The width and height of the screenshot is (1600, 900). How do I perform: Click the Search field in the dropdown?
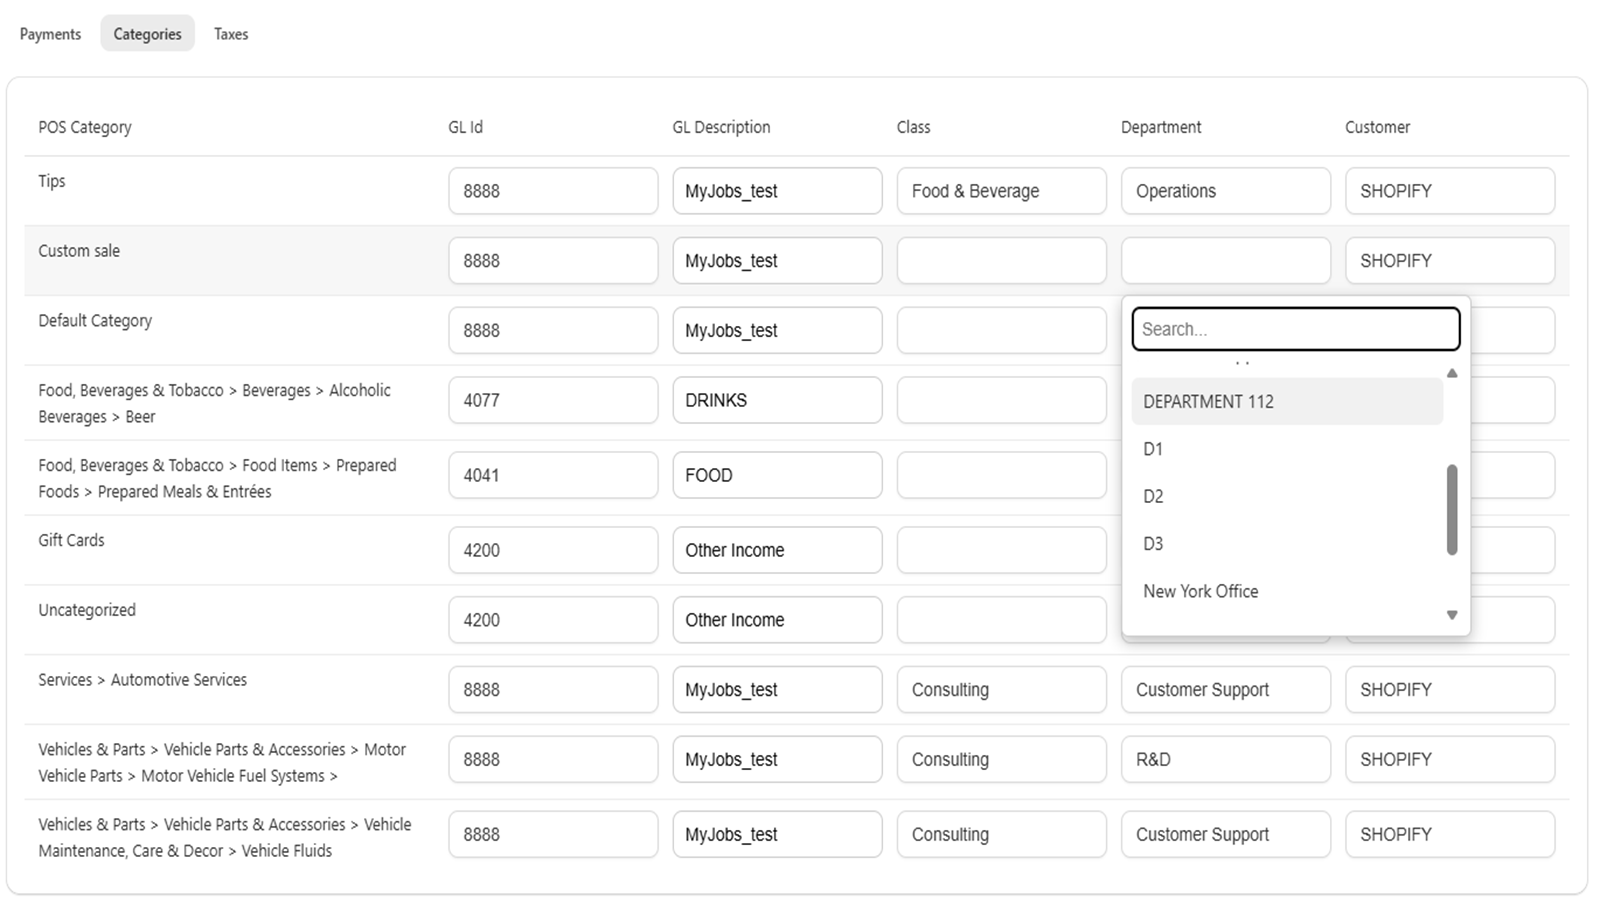coord(1294,328)
